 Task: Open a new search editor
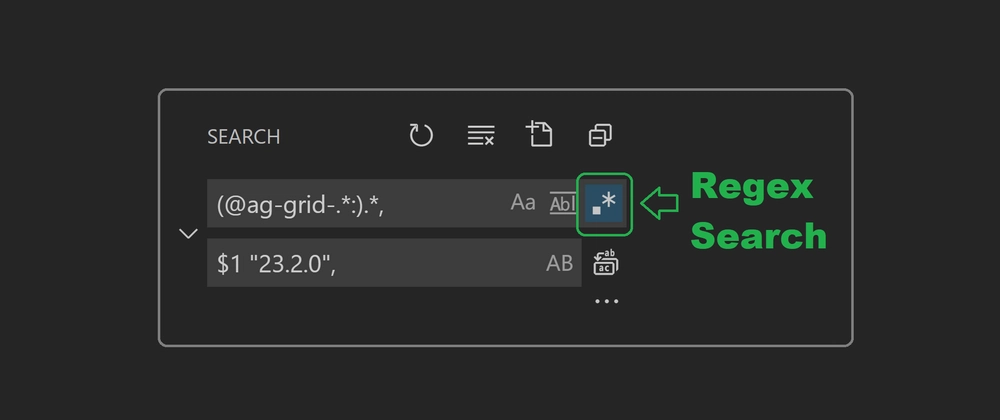[x=540, y=134]
